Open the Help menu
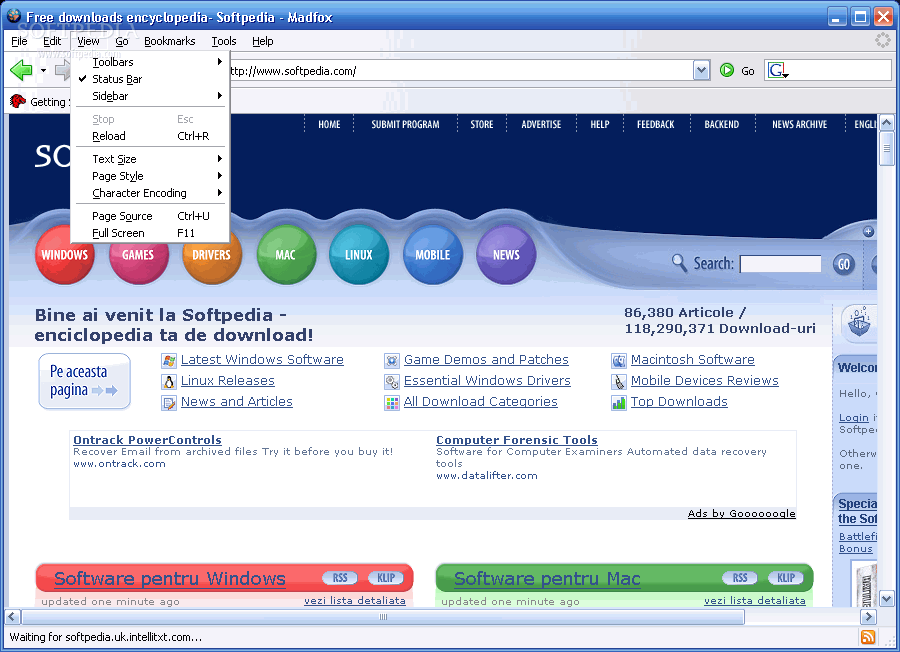Viewport: 900px width, 652px height. [x=262, y=41]
